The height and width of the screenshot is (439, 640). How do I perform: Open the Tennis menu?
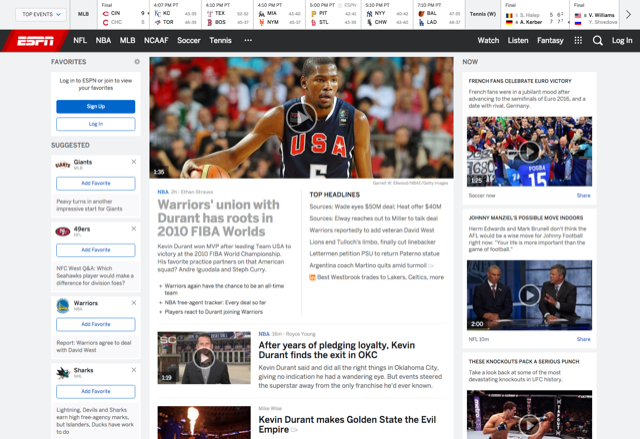pyautogui.click(x=220, y=40)
